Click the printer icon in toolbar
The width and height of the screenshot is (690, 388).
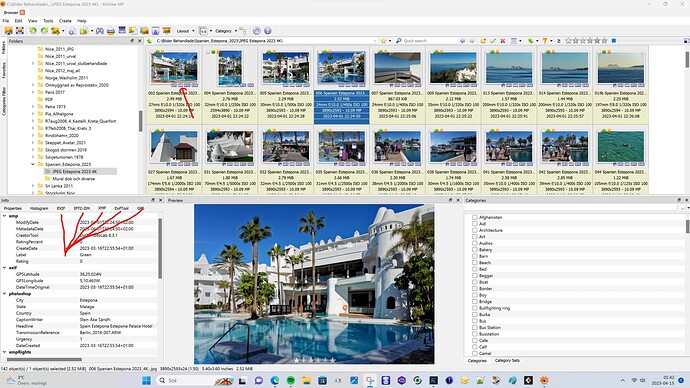(111, 31)
